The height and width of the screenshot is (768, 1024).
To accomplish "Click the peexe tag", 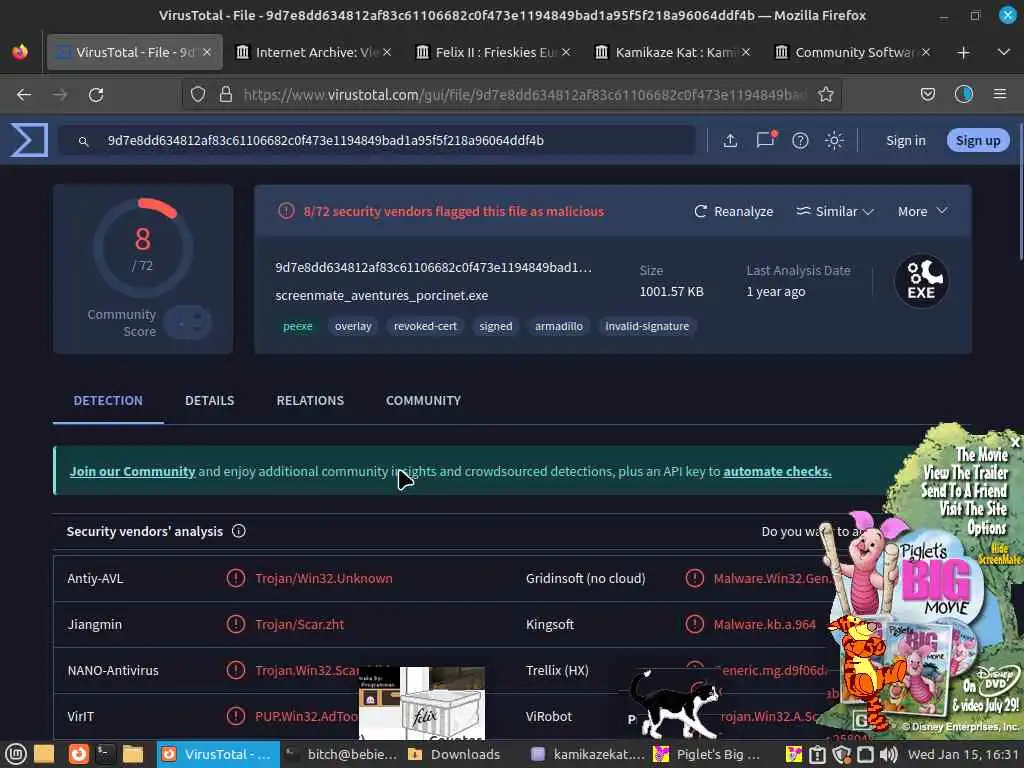I will click(298, 326).
